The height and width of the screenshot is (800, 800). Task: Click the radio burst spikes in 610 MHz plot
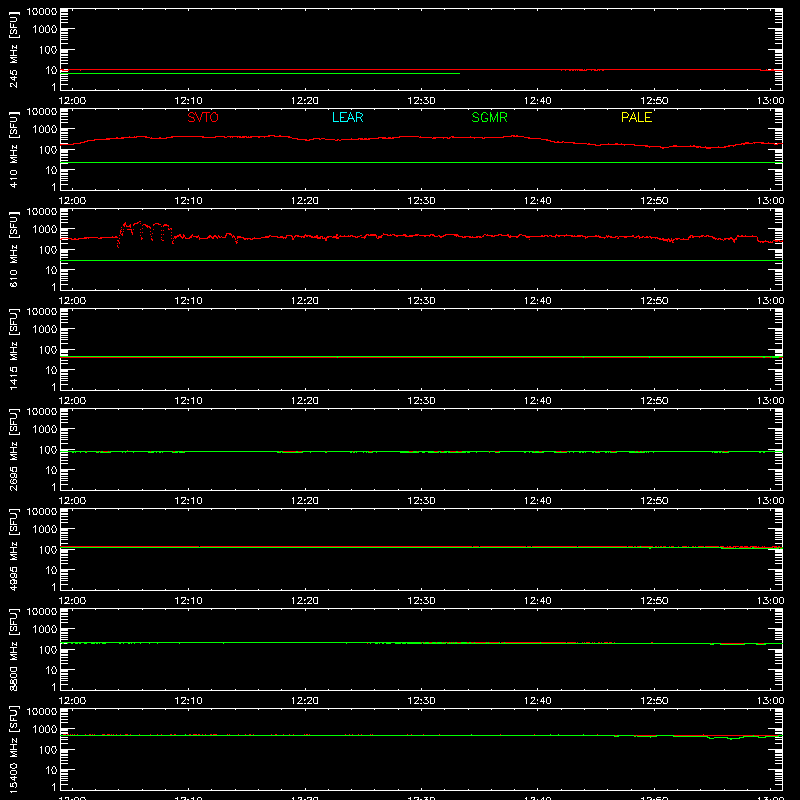tap(145, 234)
